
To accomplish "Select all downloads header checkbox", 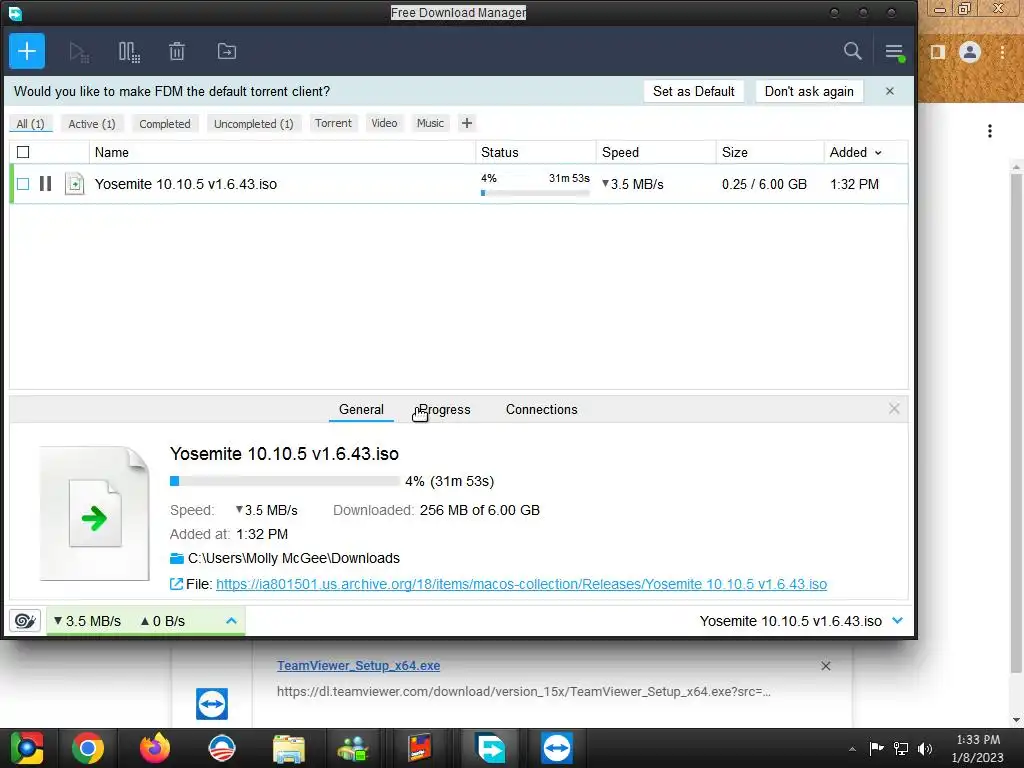I will point(23,152).
